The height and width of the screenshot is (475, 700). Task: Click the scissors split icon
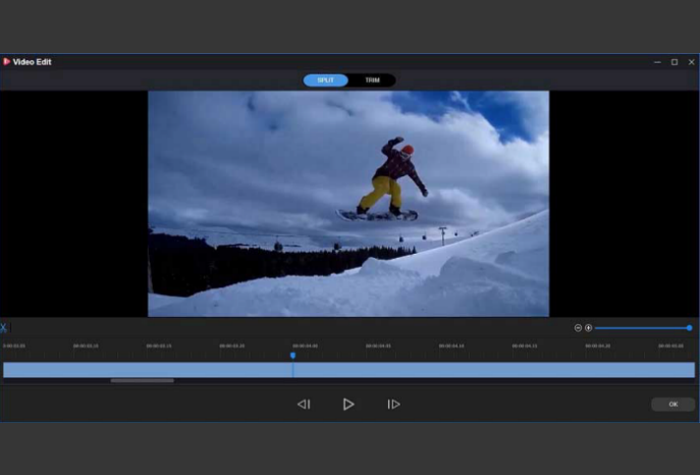click(x=3, y=328)
